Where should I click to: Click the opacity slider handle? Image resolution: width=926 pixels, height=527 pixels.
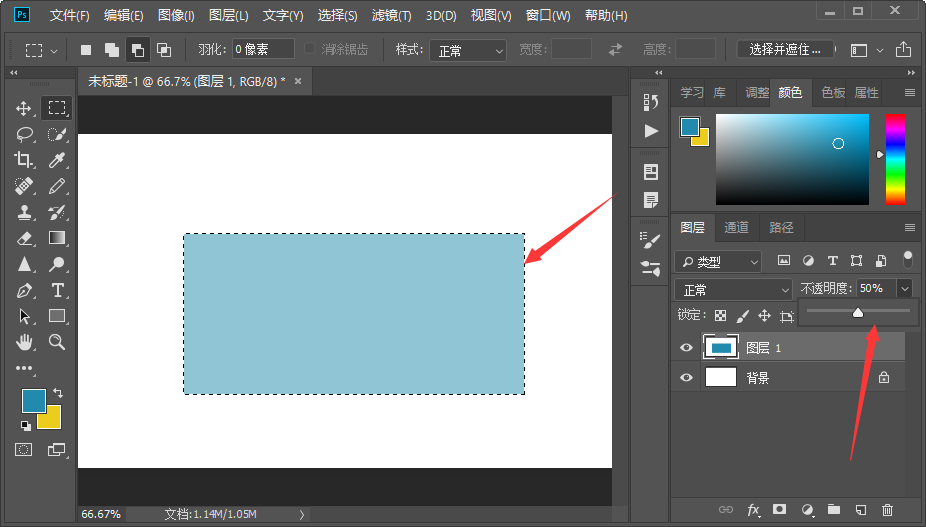[858, 313]
